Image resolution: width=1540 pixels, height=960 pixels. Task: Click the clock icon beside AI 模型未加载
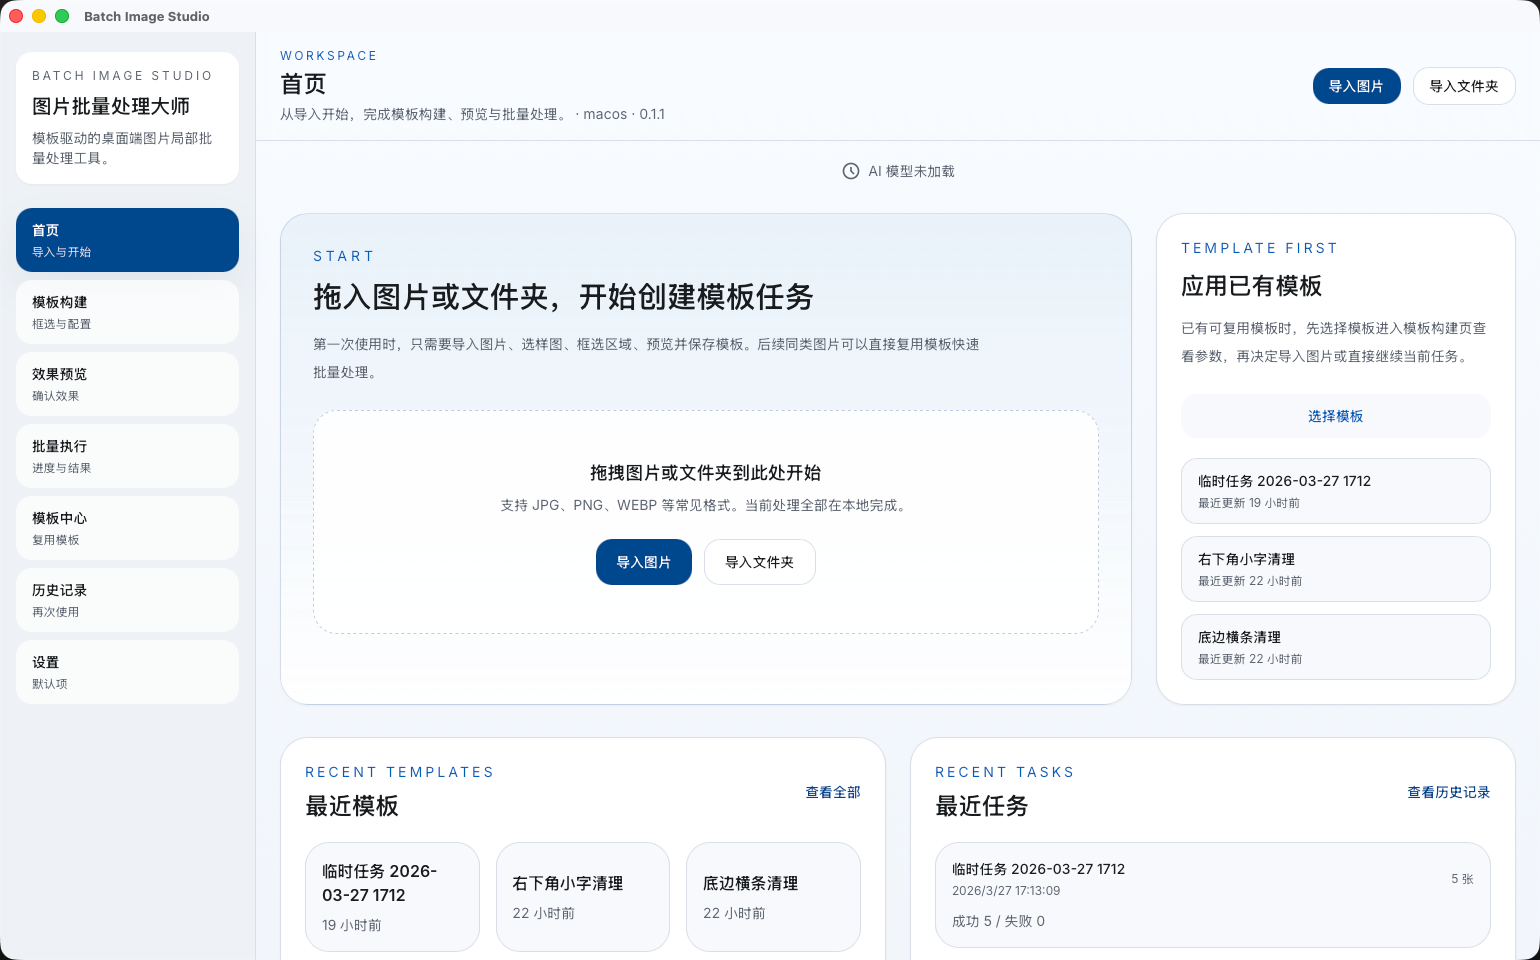tap(851, 171)
